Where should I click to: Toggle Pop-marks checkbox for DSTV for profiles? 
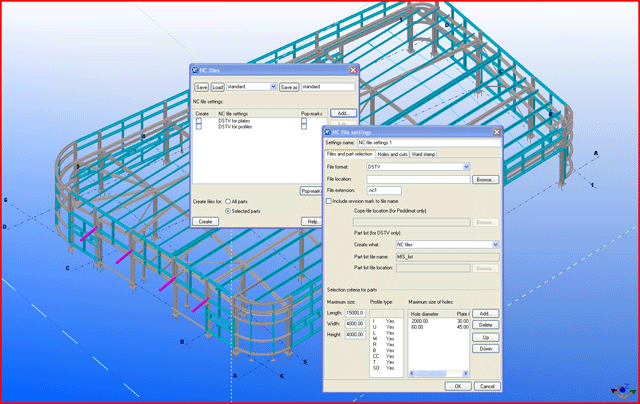[x=304, y=127]
